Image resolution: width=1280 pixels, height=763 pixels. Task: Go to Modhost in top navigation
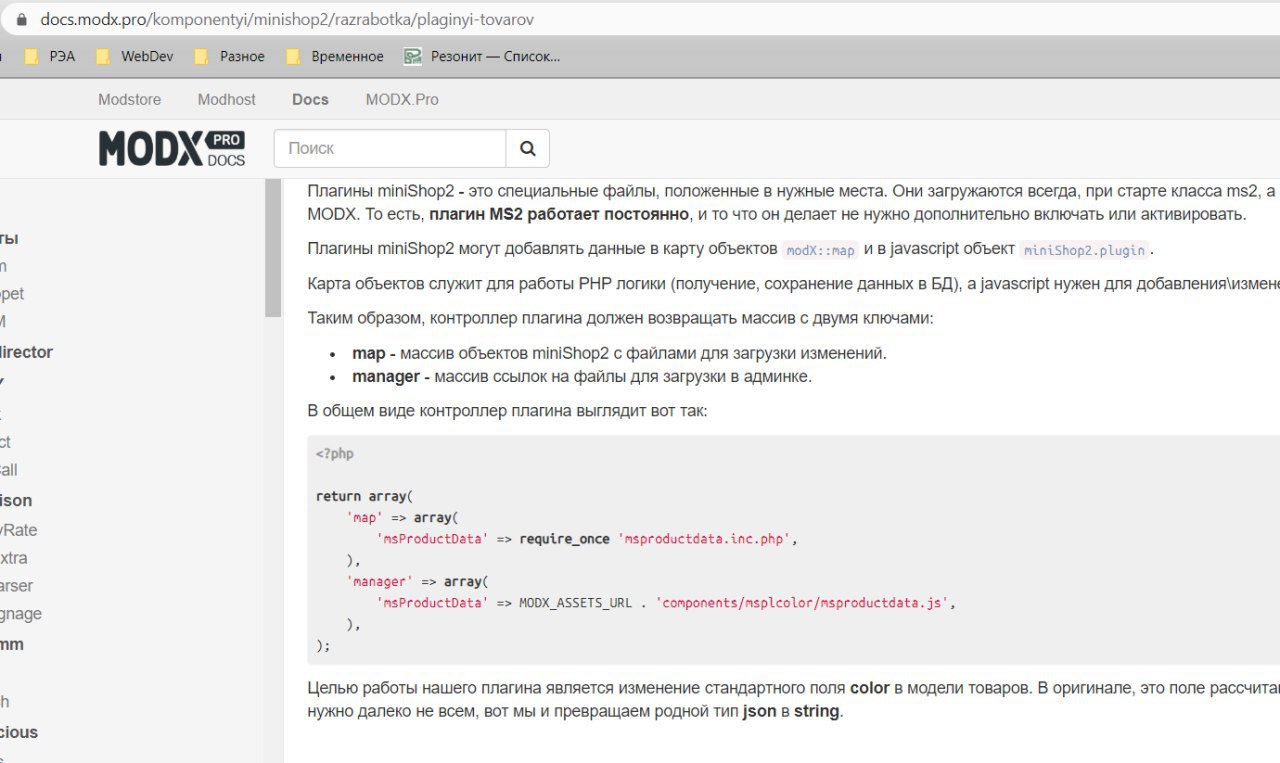coord(226,99)
